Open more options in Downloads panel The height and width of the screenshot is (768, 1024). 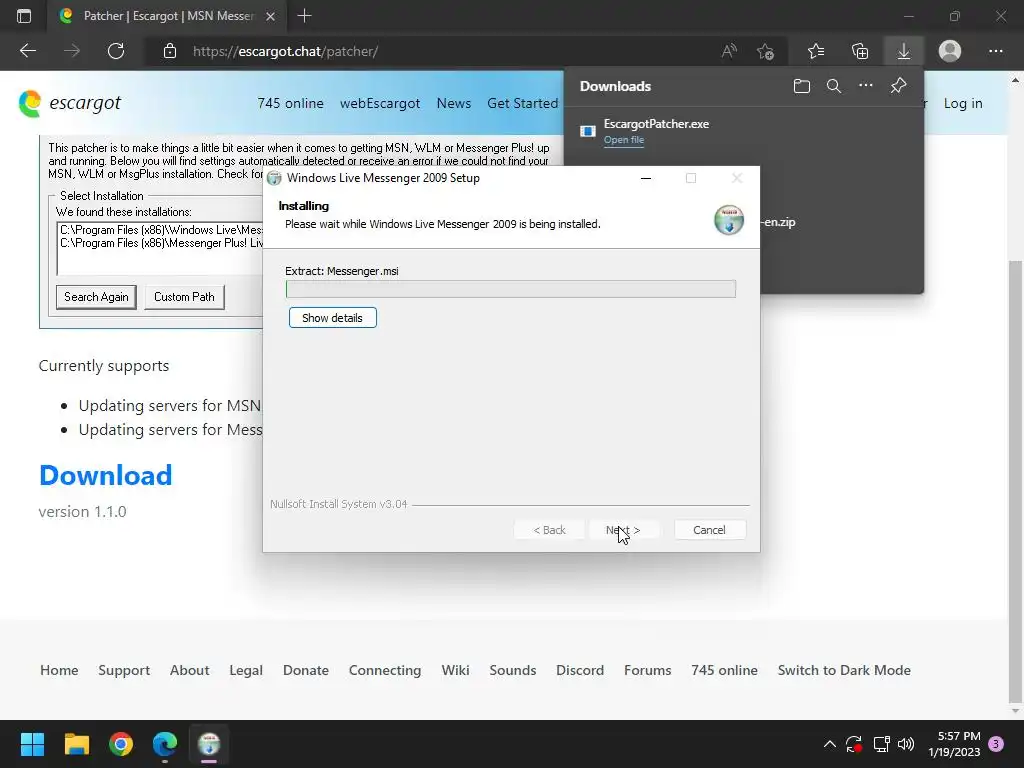pos(866,86)
